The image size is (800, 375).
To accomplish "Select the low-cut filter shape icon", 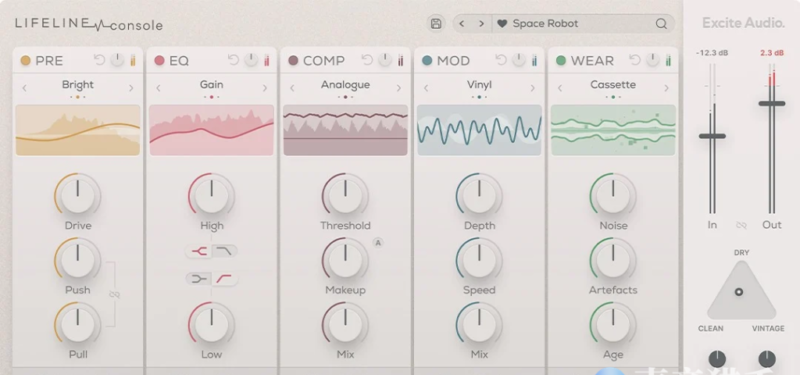I will [224, 279].
